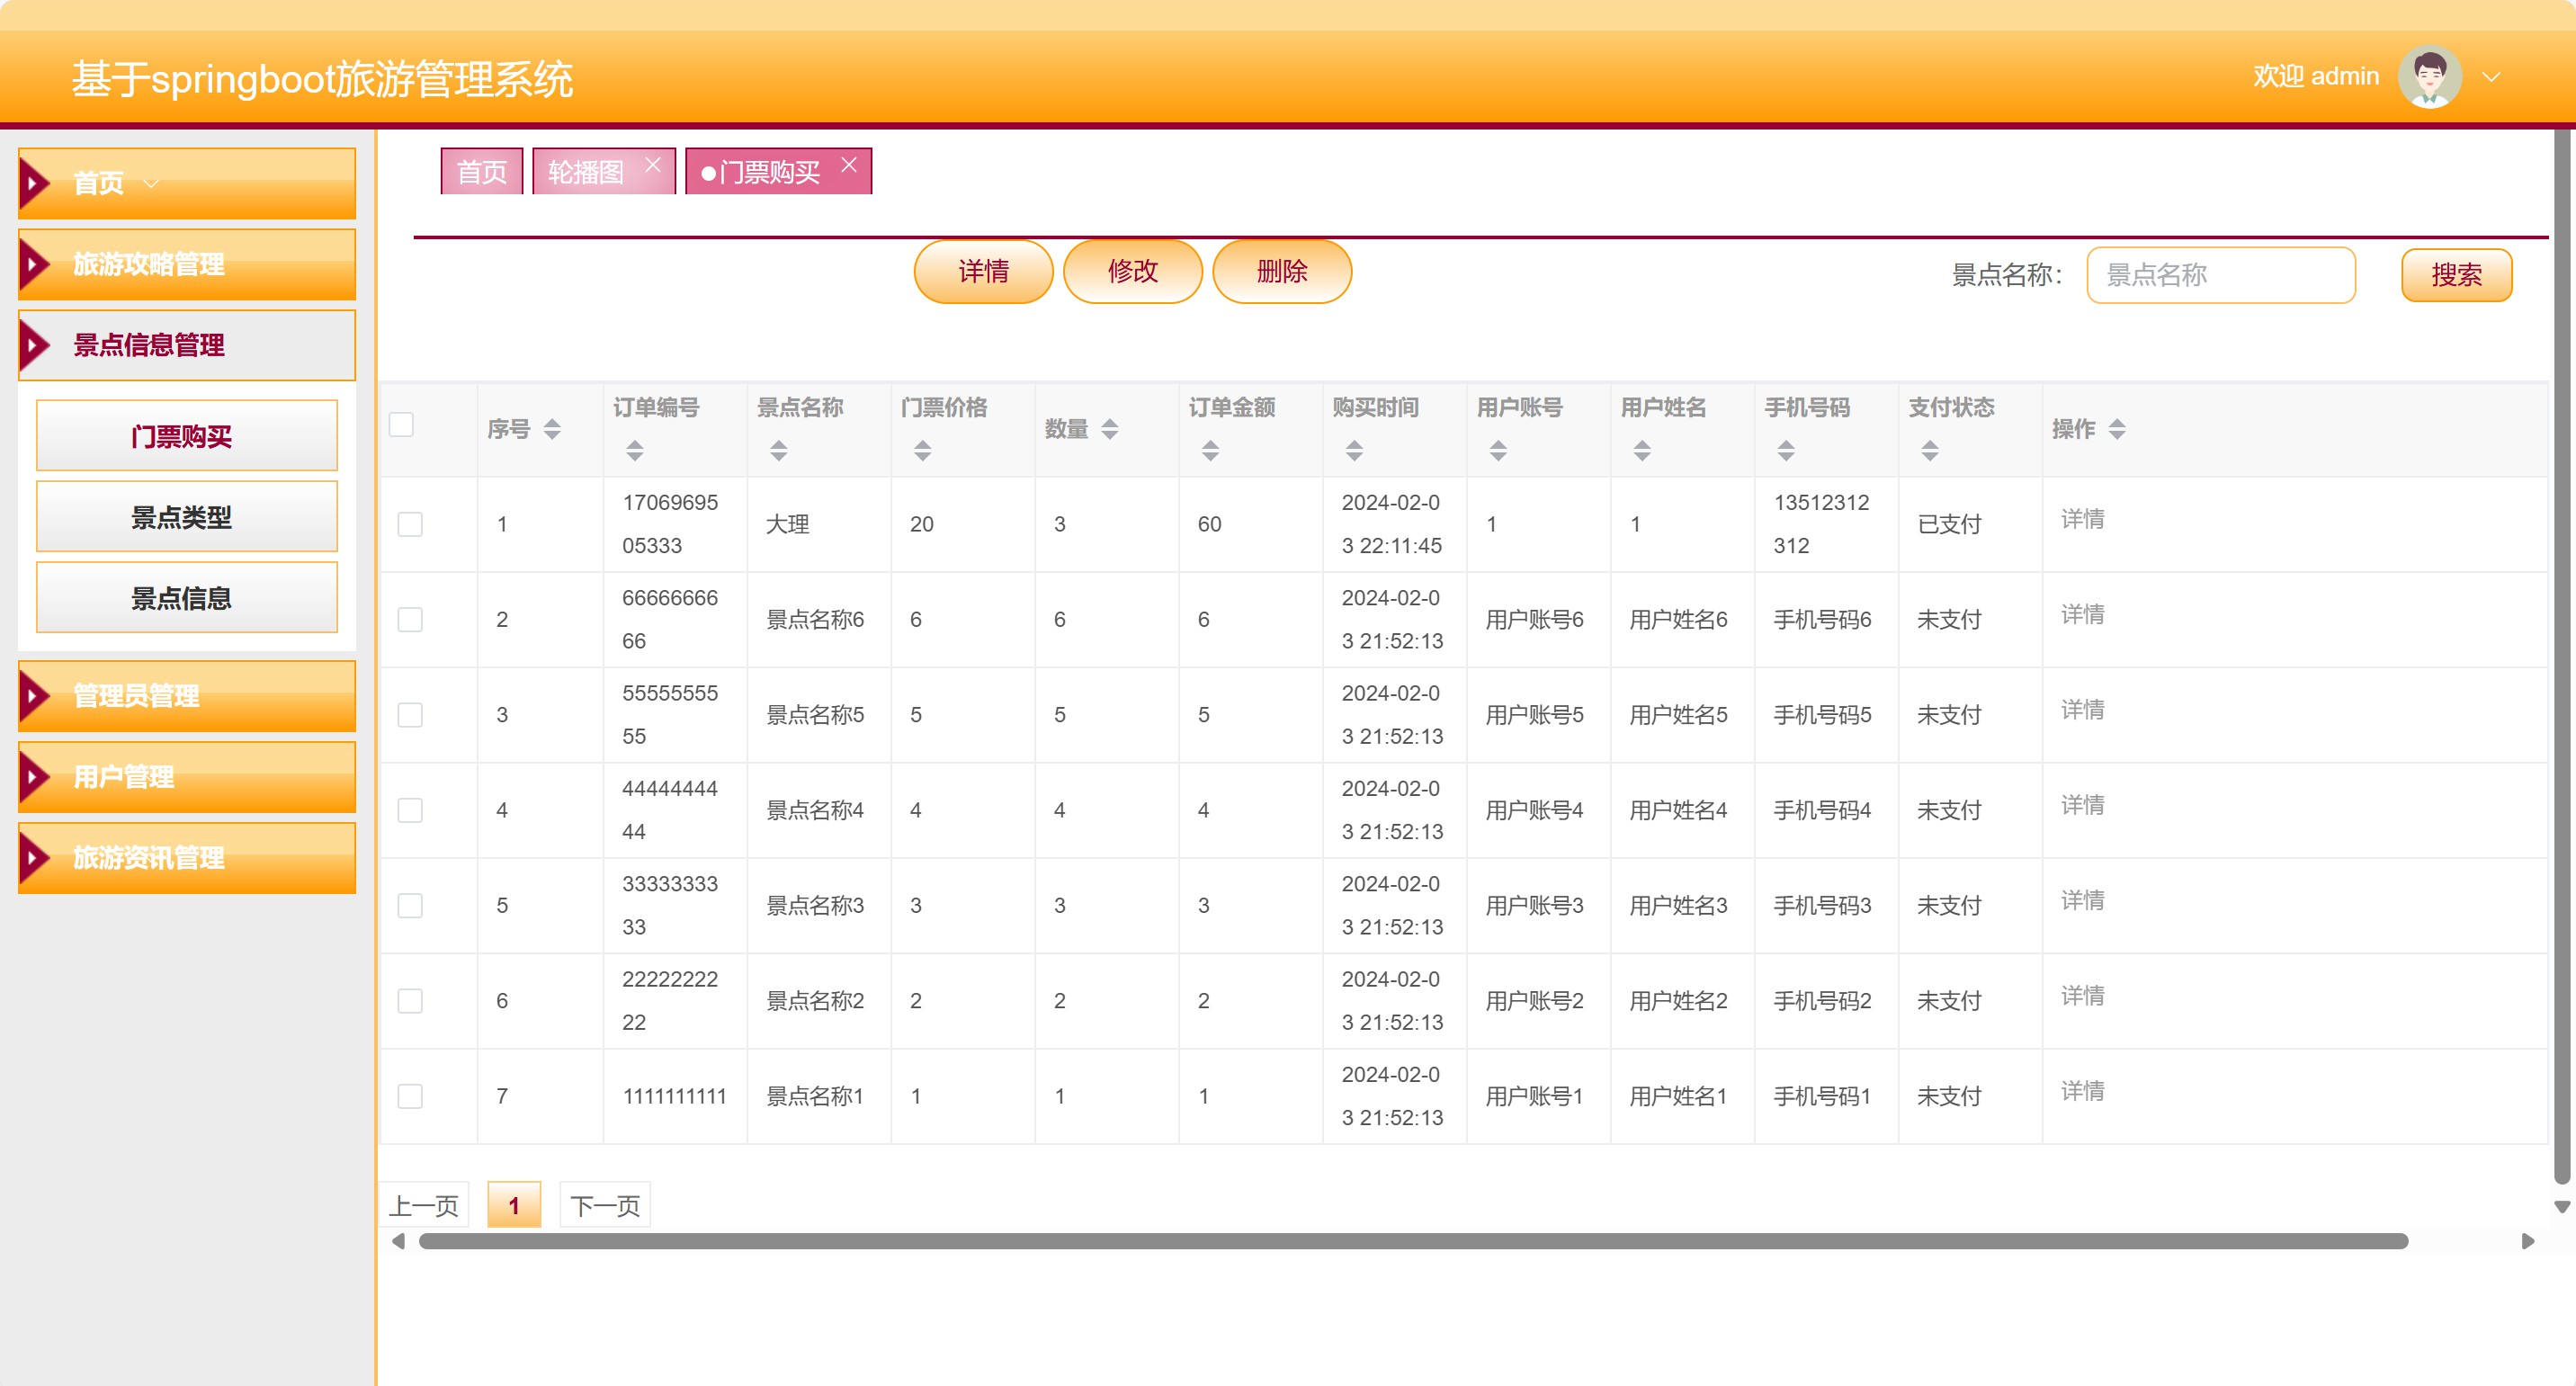The height and width of the screenshot is (1386, 2576).
Task: Check the row for 大理 order
Action: (x=410, y=524)
